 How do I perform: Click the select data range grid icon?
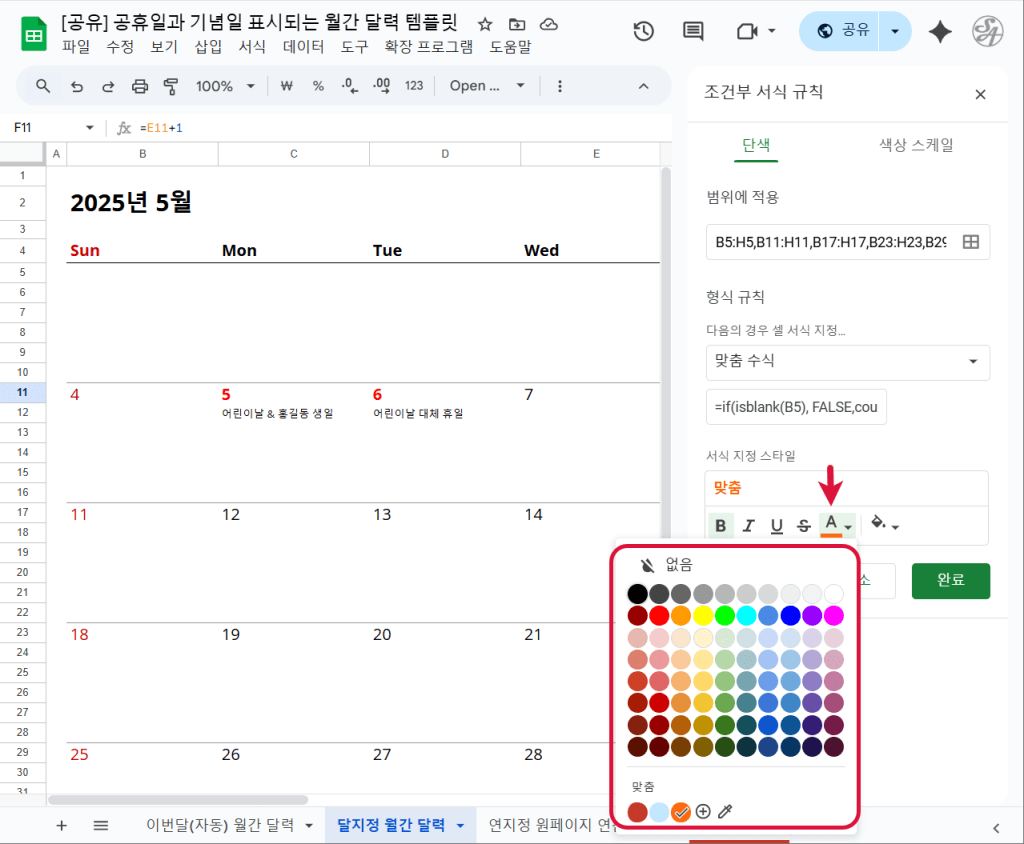pos(970,242)
